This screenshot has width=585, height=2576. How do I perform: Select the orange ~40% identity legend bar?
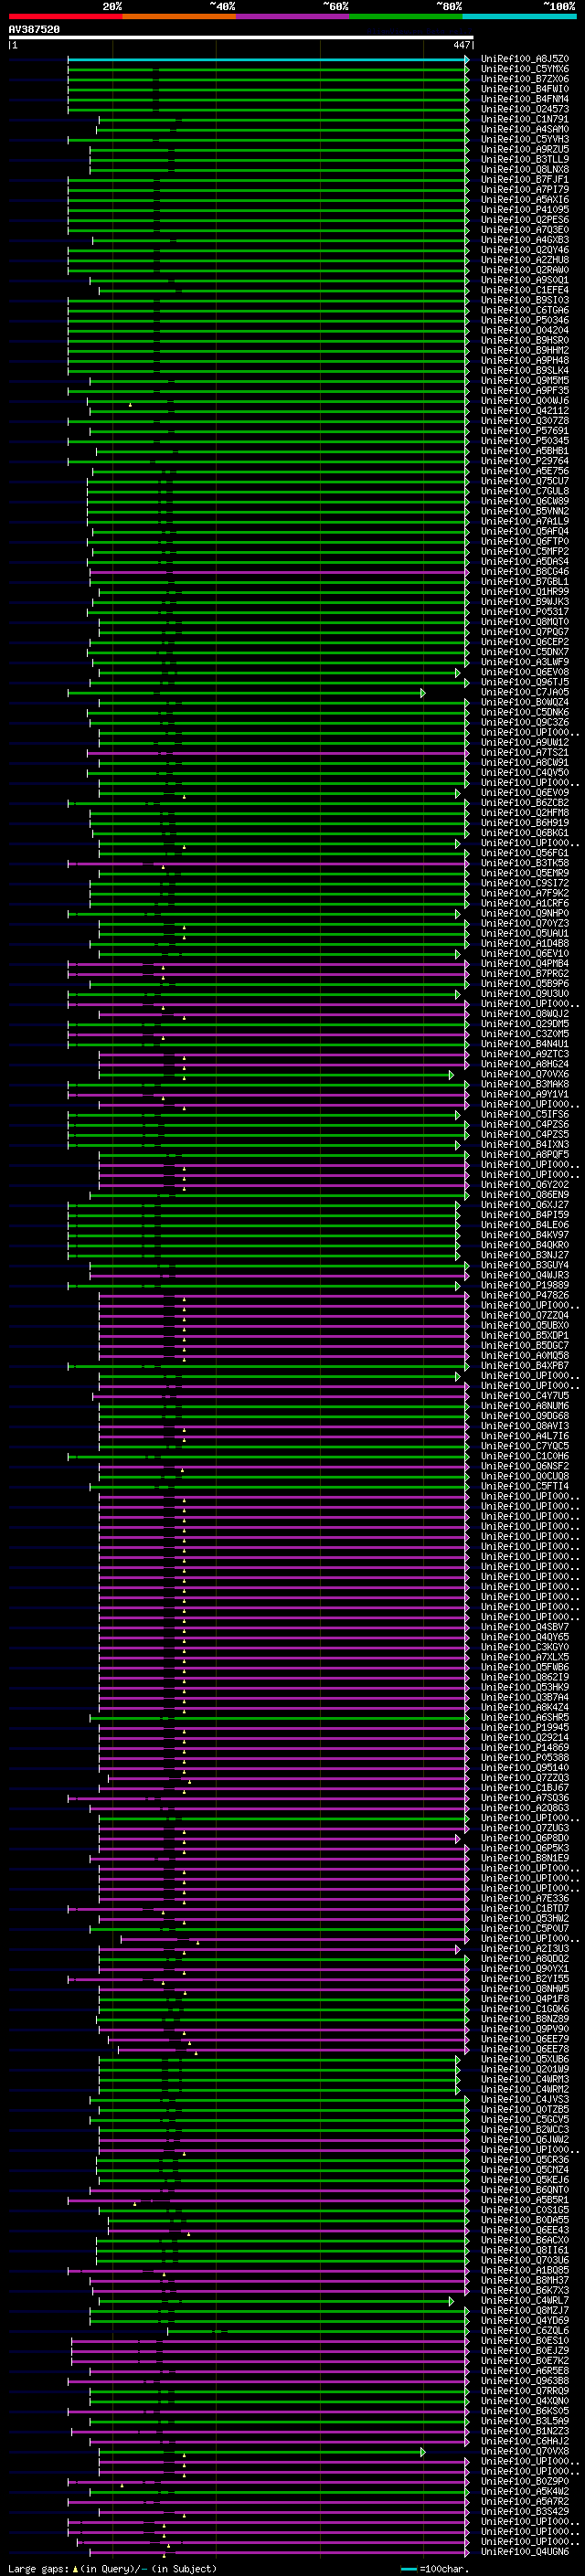click(x=179, y=16)
